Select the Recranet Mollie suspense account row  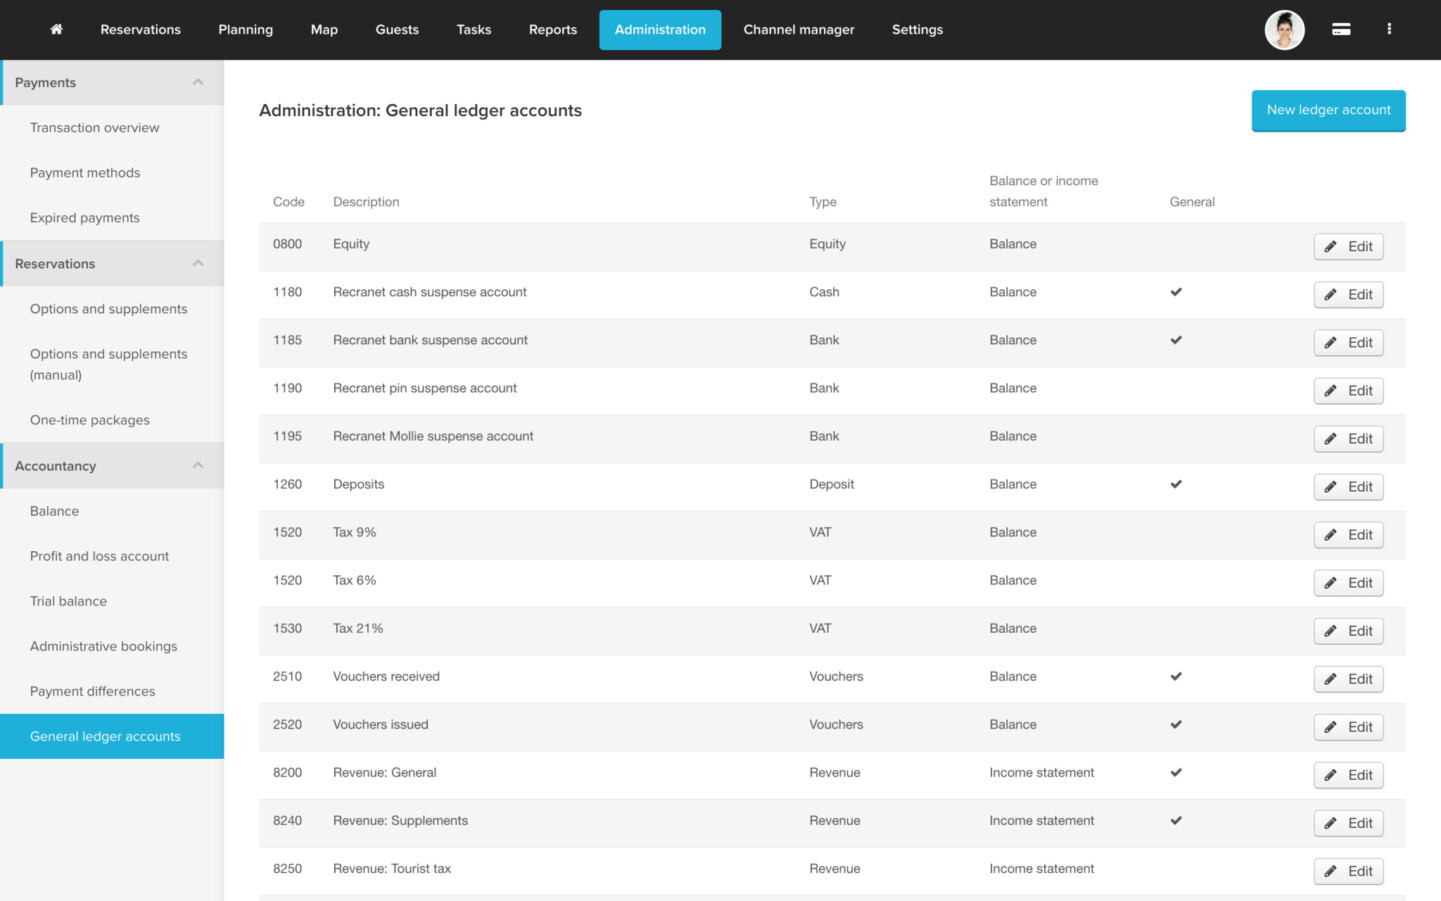coord(433,436)
